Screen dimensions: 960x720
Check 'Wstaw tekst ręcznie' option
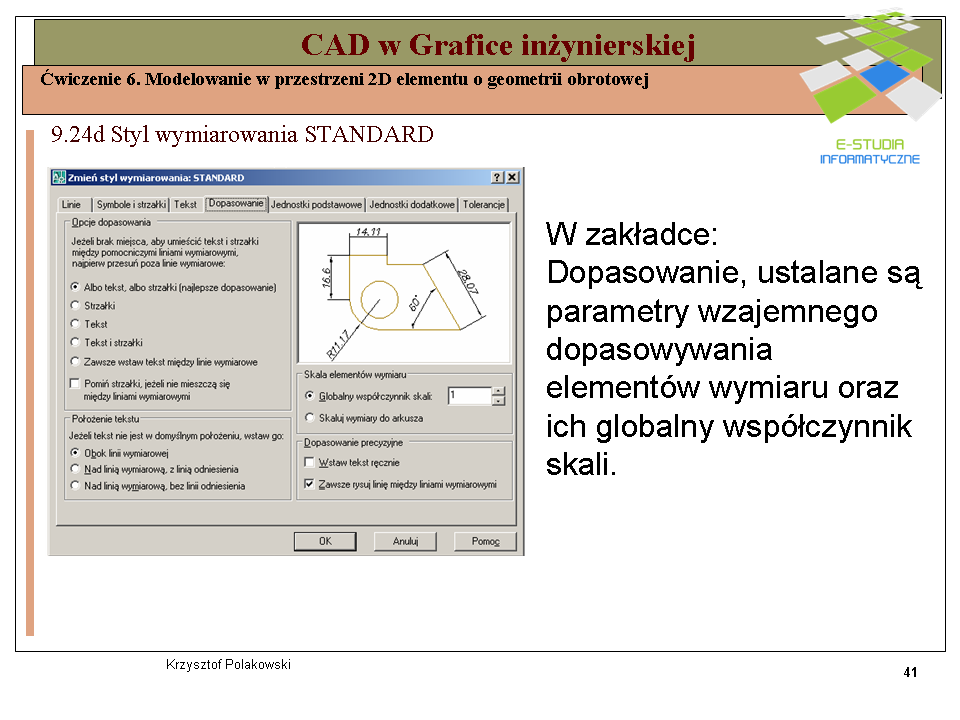[309, 463]
